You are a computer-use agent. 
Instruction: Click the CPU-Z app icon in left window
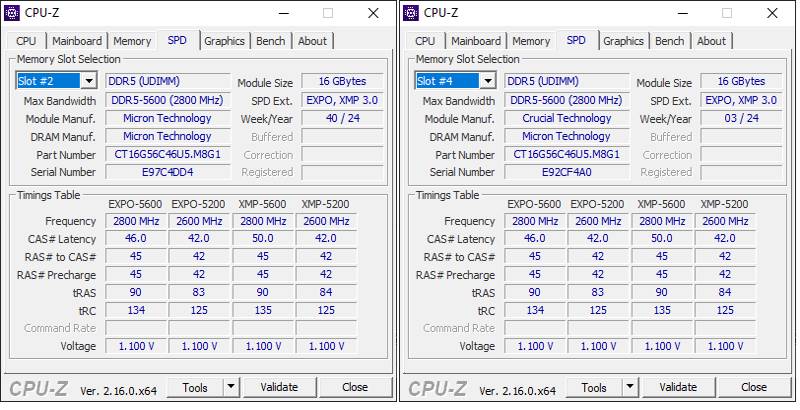point(12,13)
